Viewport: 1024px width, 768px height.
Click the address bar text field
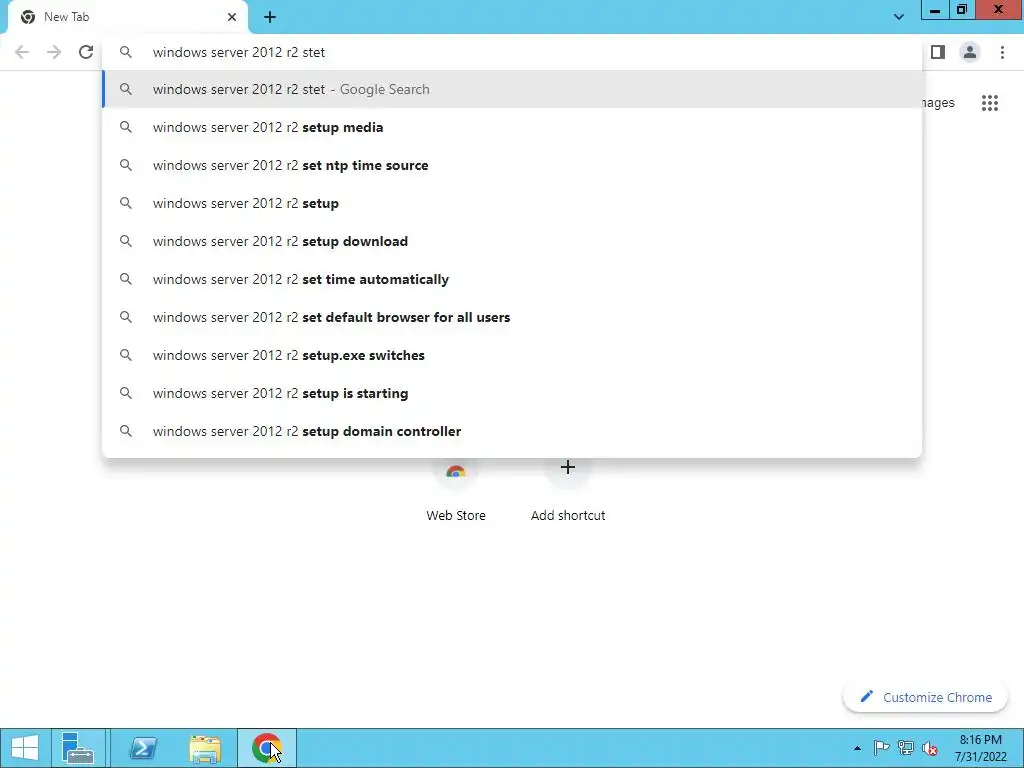[512, 52]
